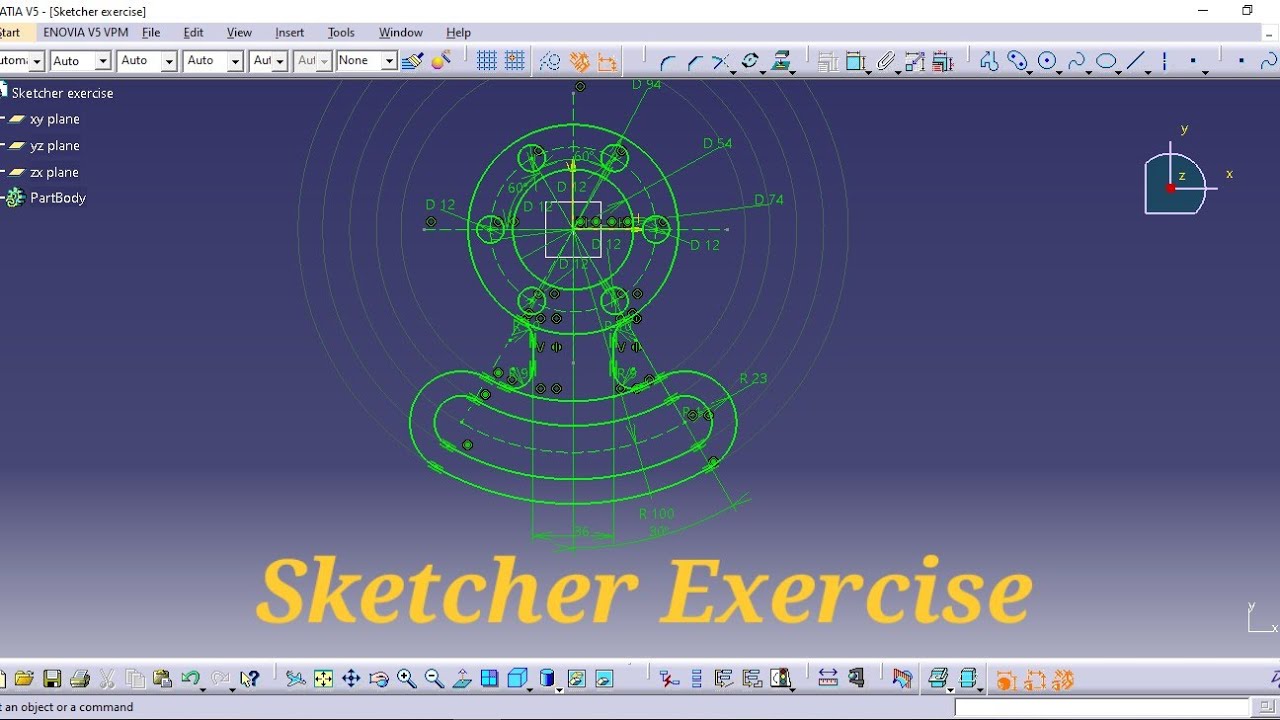1280x720 pixels.
Task: Open the Tools menu
Action: tap(341, 32)
